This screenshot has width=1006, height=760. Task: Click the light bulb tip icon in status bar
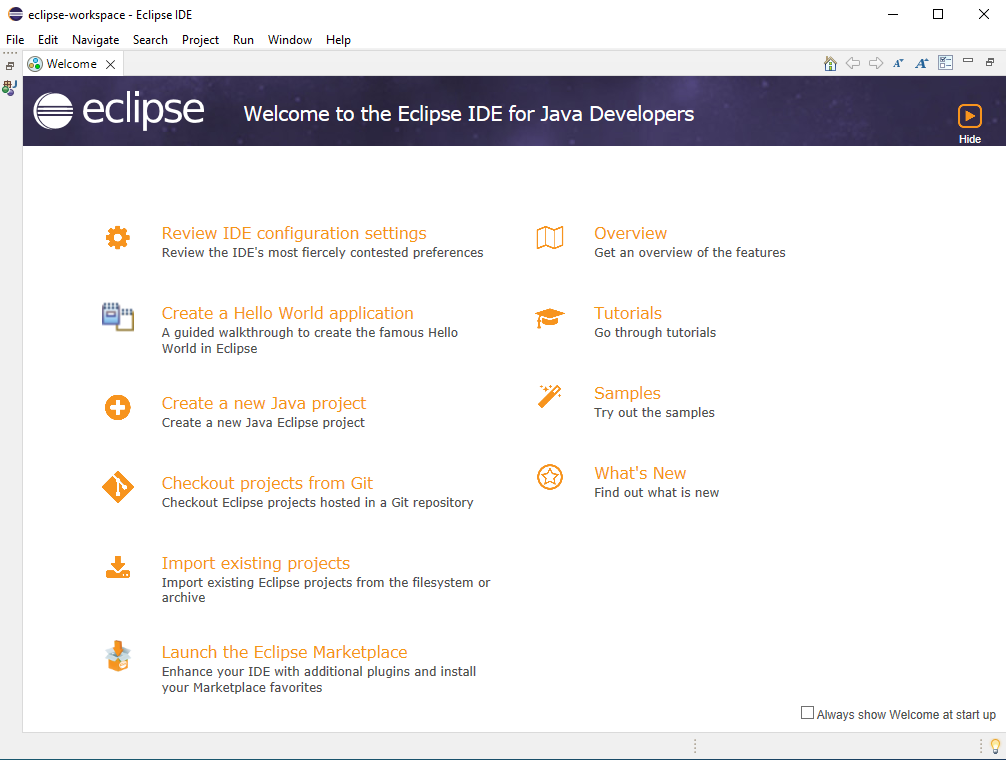coord(995,746)
